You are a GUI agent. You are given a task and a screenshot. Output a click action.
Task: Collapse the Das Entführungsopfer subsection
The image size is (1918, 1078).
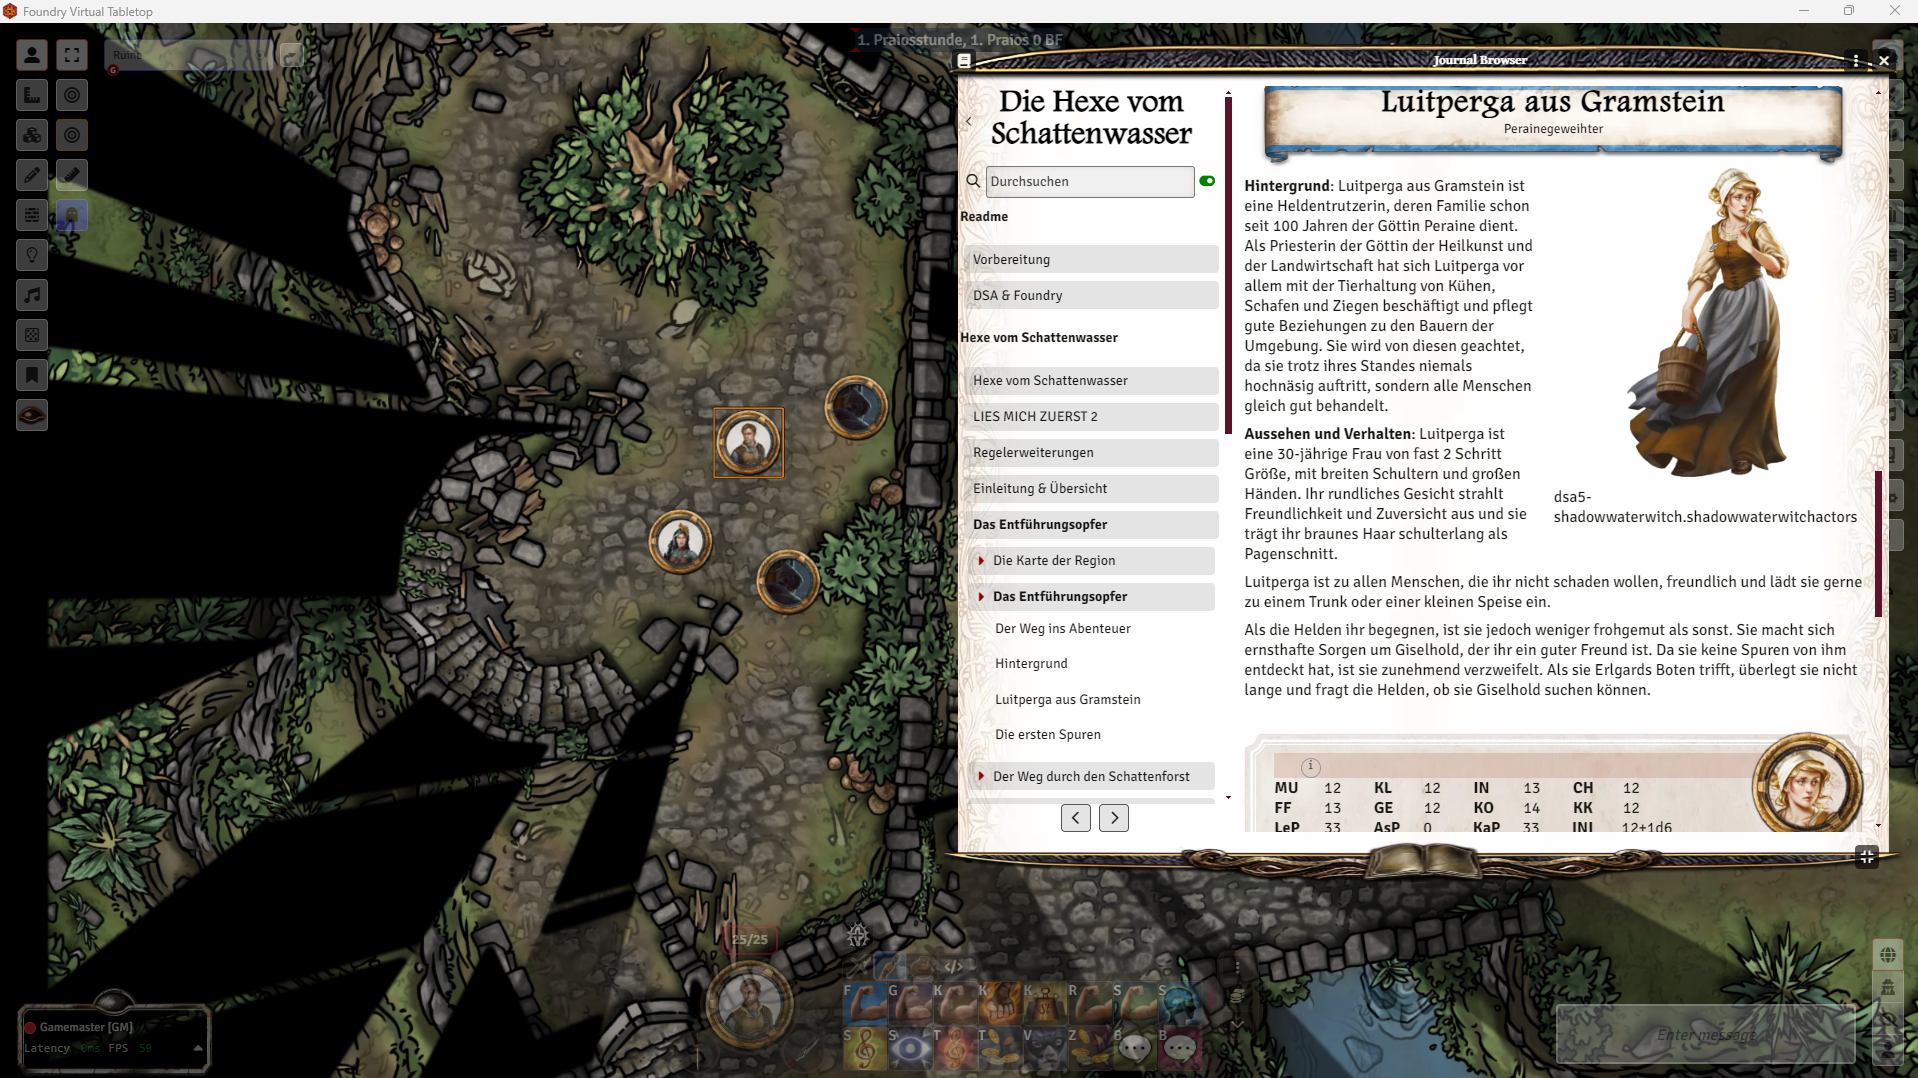(x=981, y=596)
